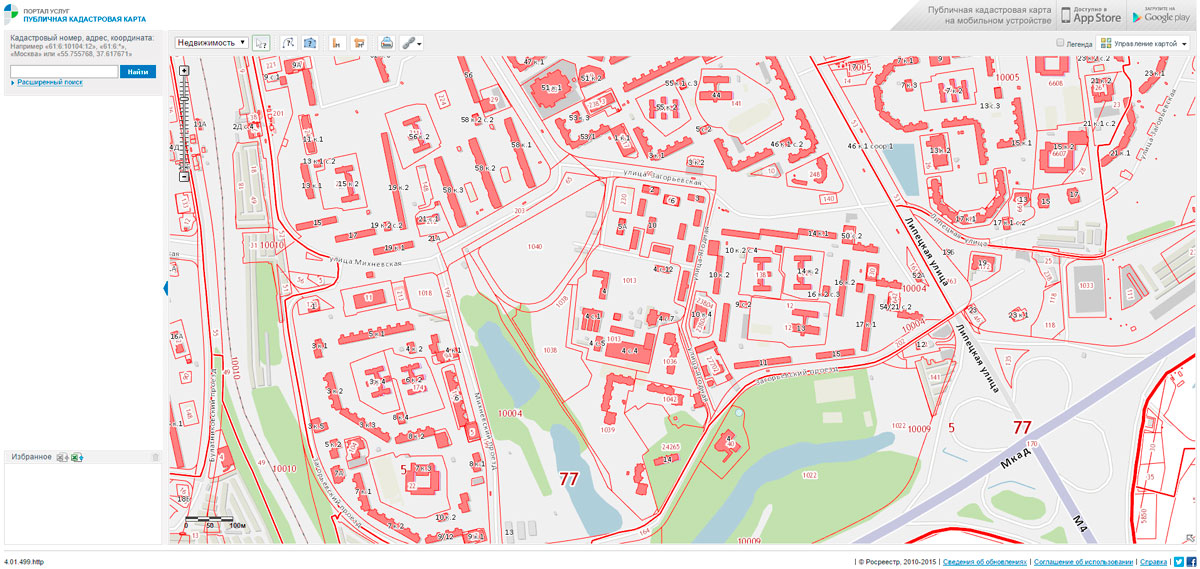Open the Справка link in footer
Image resolution: width=1200 pixels, height=569 pixels.
(1153, 562)
